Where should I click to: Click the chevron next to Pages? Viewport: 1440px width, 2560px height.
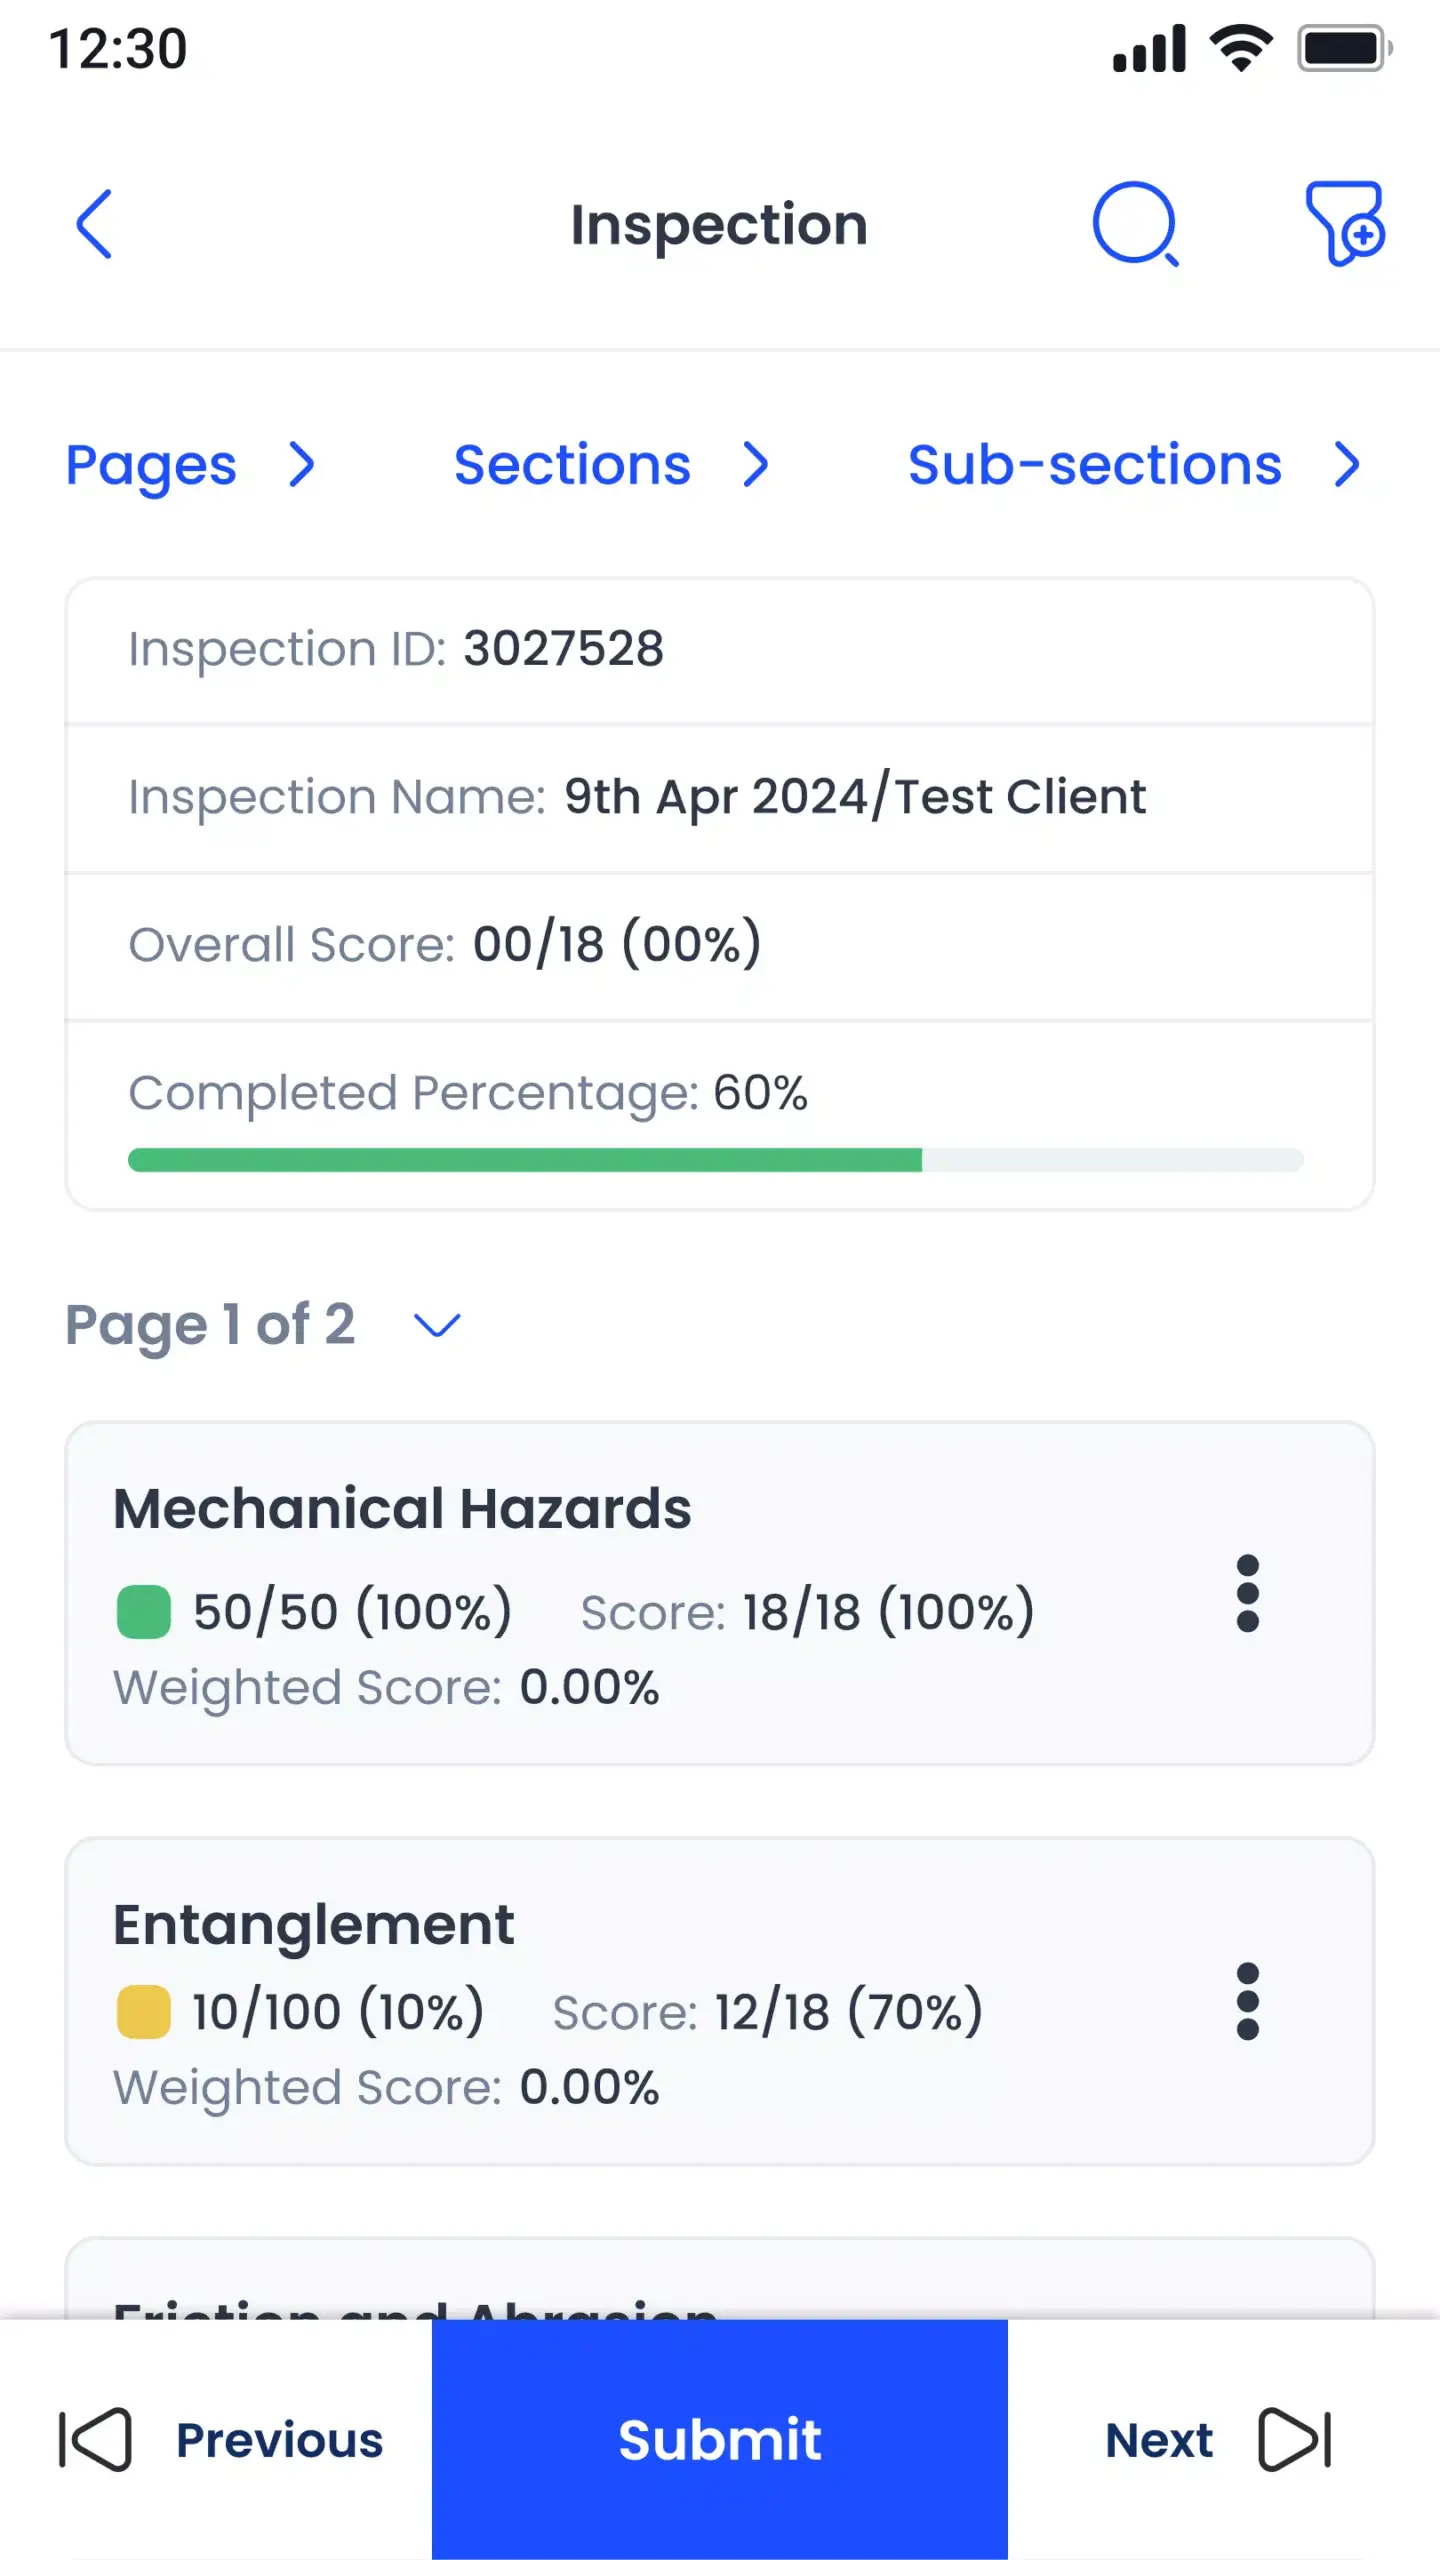(x=301, y=465)
